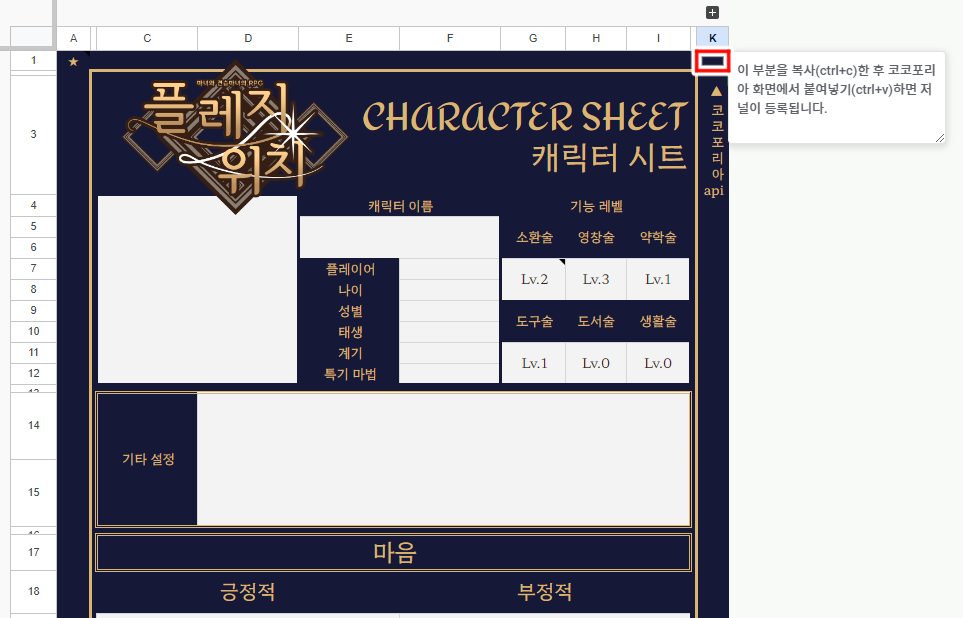Select column D header
Viewport: 963px width, 618px height.
click(x=248, y=38)
